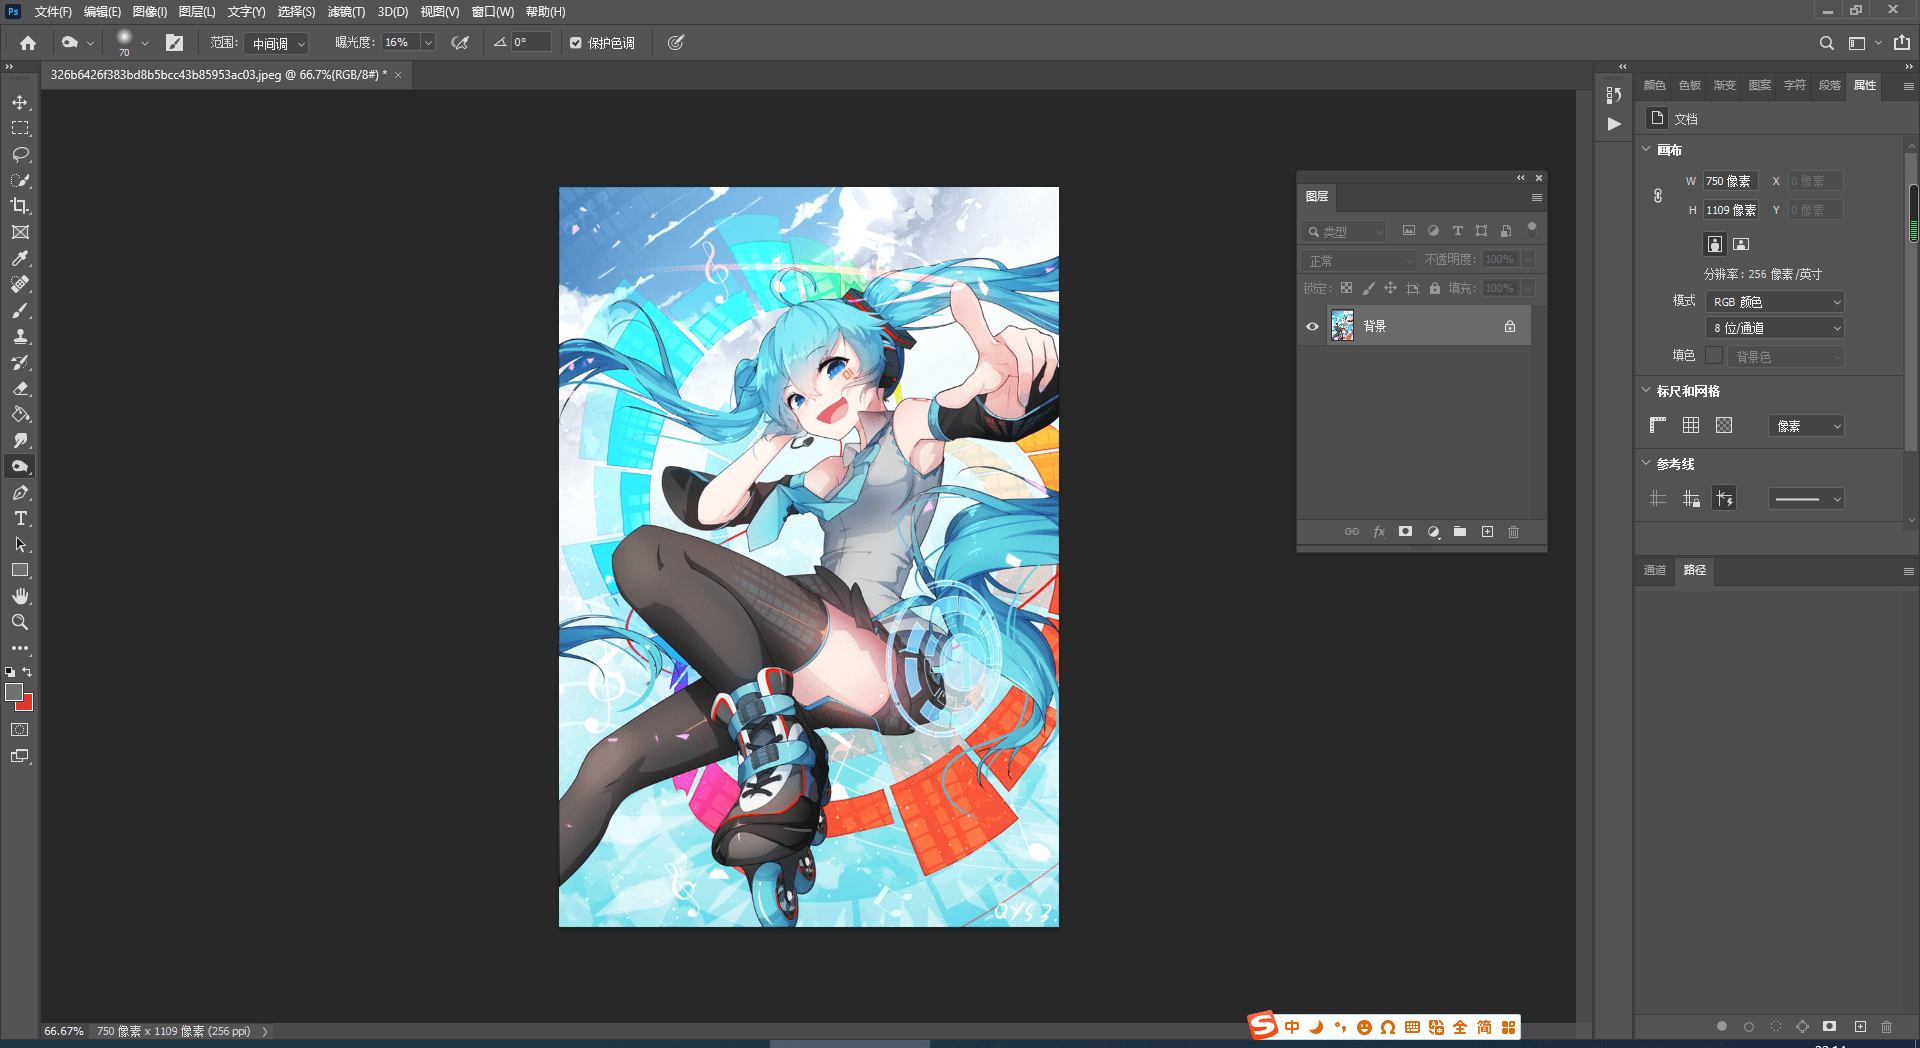Select the Eraser tool
The height and width of the screenshot is (1048, 1920).
pyautogui.click(x=20, y=388)
